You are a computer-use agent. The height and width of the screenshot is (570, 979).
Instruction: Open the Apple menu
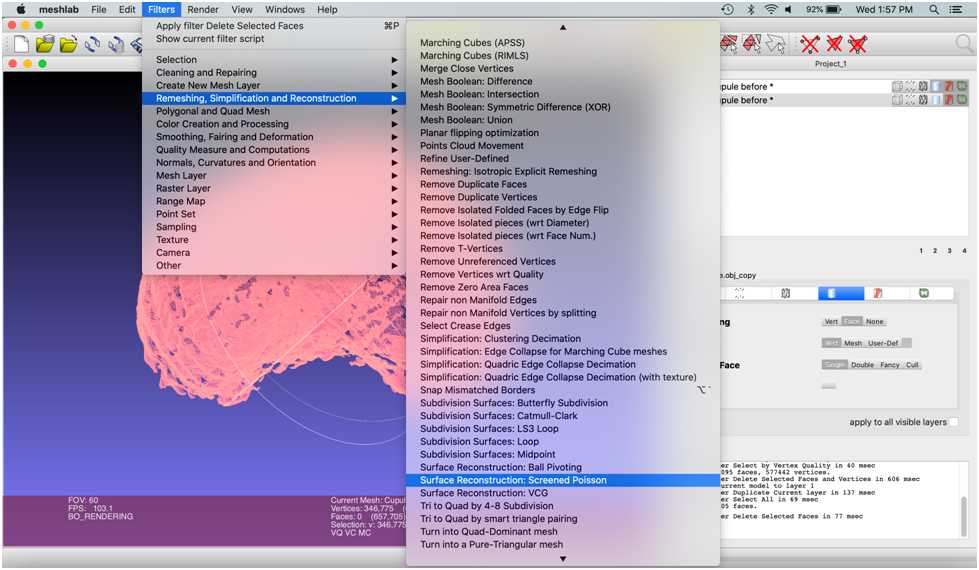(x=21, y=9)
